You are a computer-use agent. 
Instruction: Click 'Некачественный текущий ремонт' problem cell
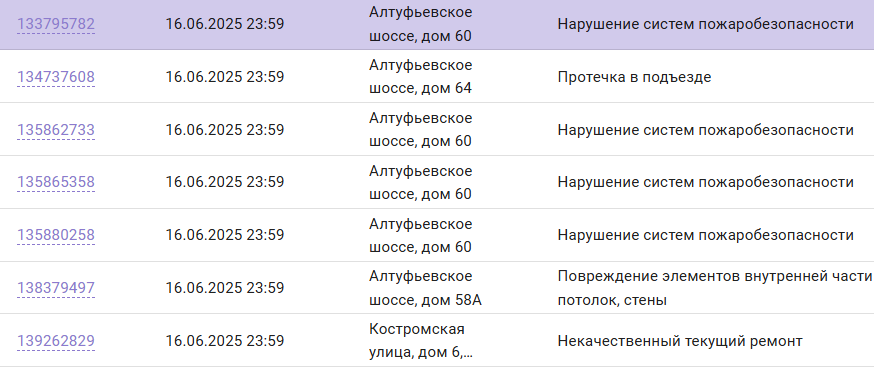679,341
